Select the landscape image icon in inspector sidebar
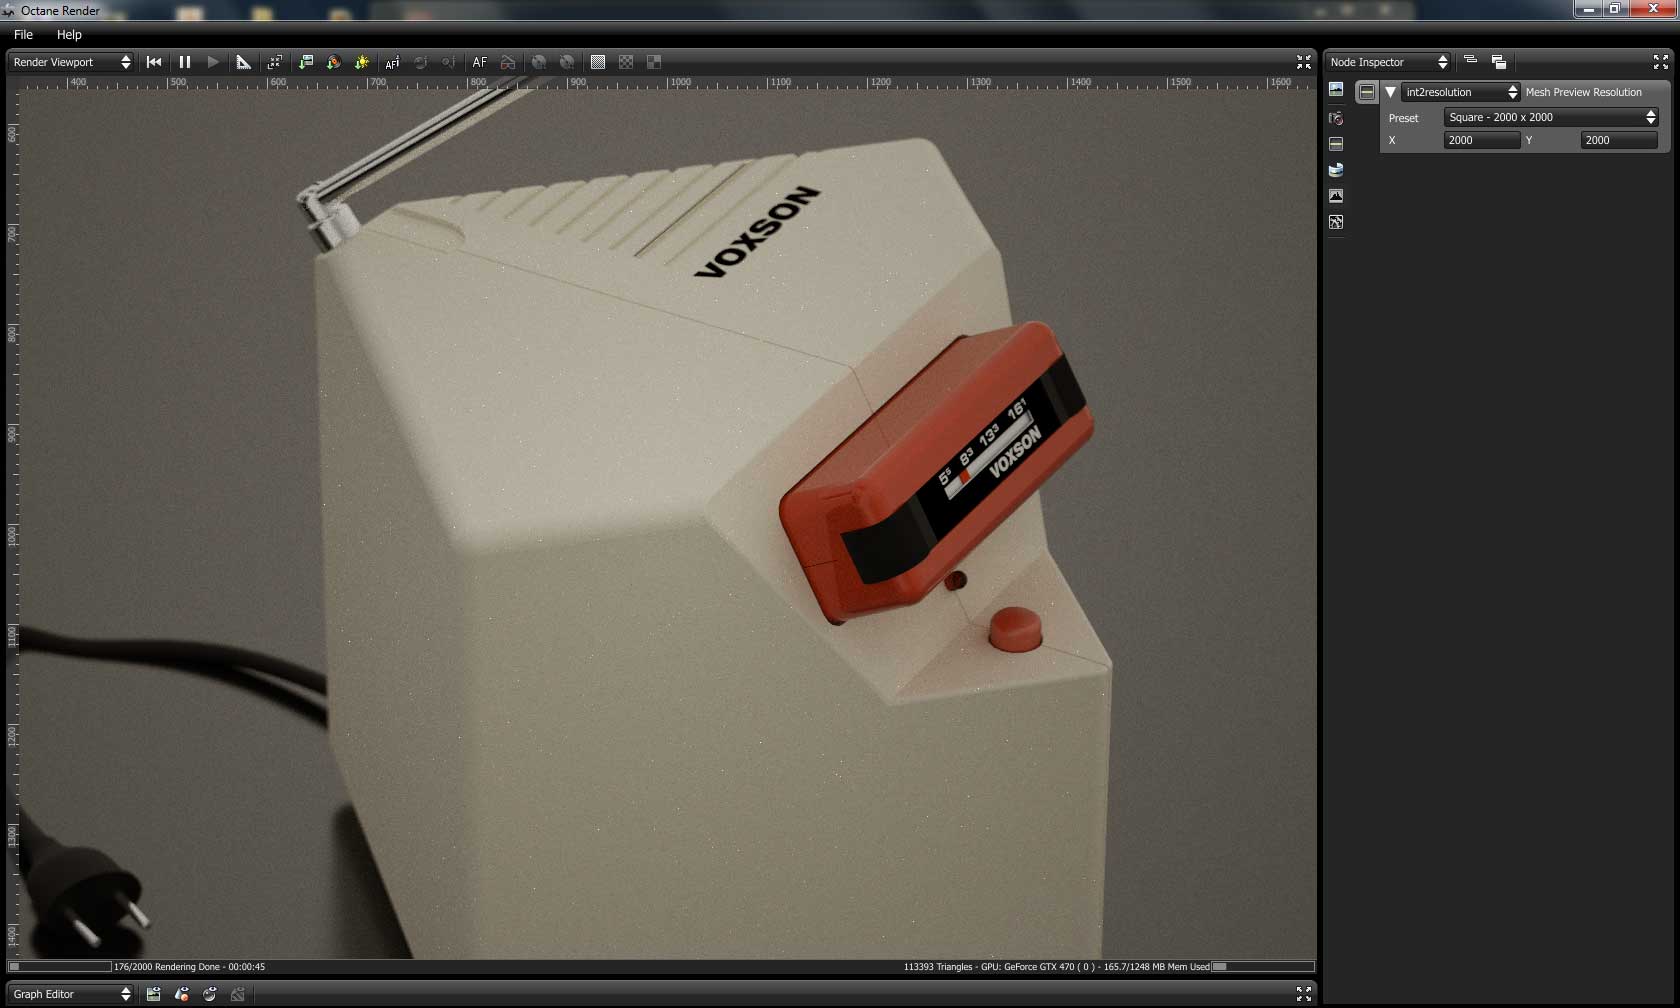1680x1008 pixels. [1336, 90]
